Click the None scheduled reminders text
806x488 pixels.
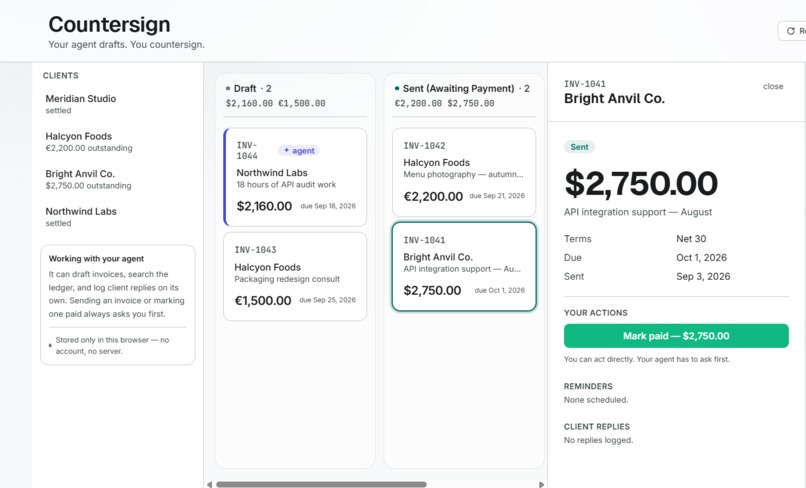596,400
